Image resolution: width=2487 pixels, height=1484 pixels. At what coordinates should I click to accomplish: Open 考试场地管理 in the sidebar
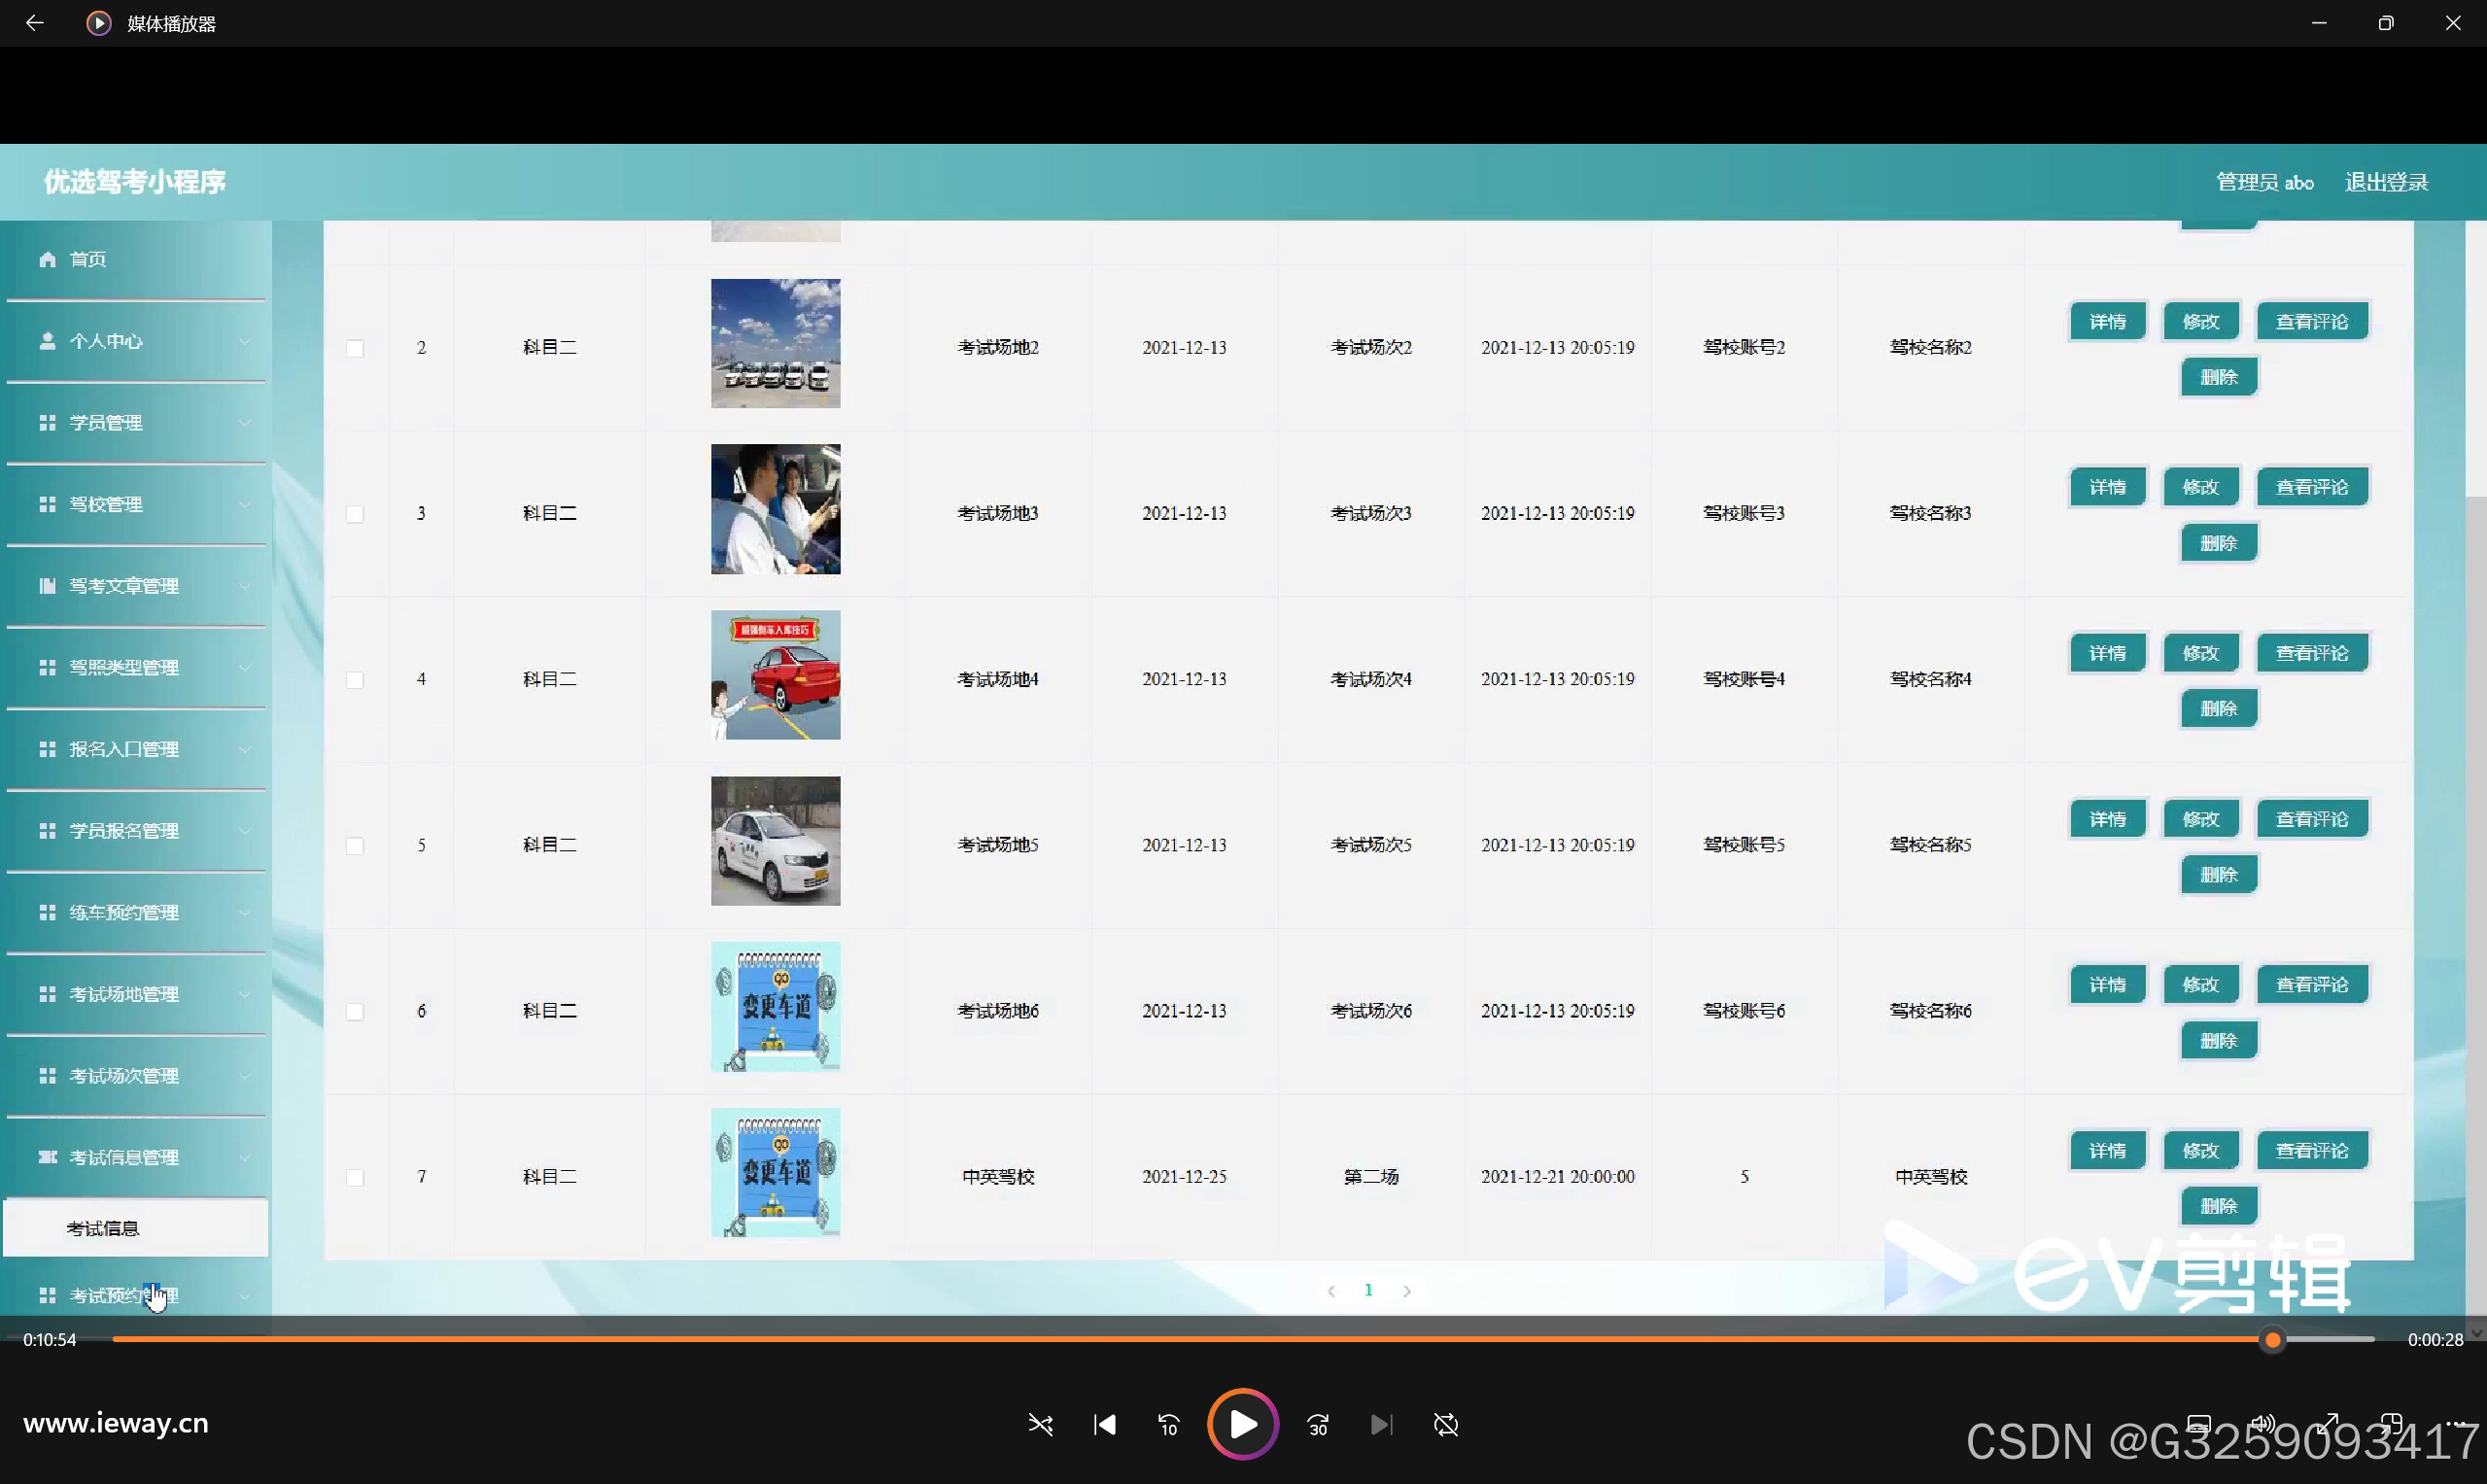pyautogui.click(x=136, y=994)
